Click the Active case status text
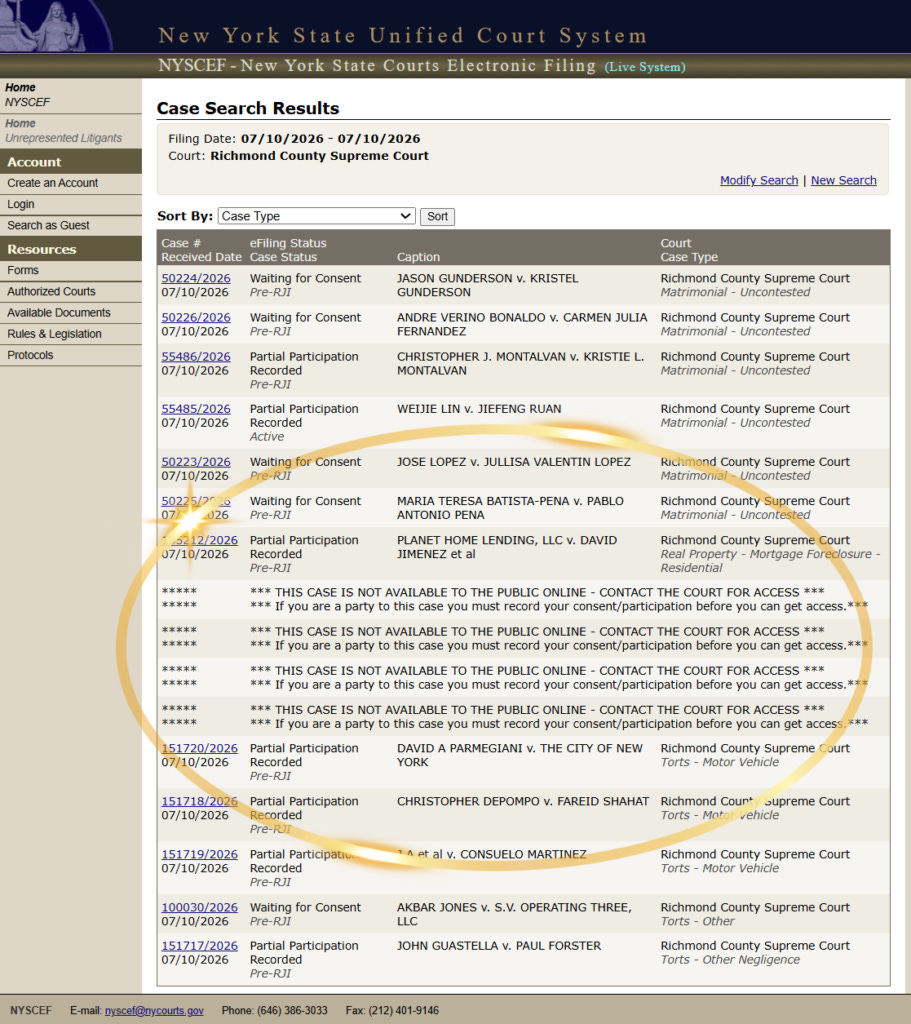Viewport: 911px width, 1024px height. (x=266, y=437)
